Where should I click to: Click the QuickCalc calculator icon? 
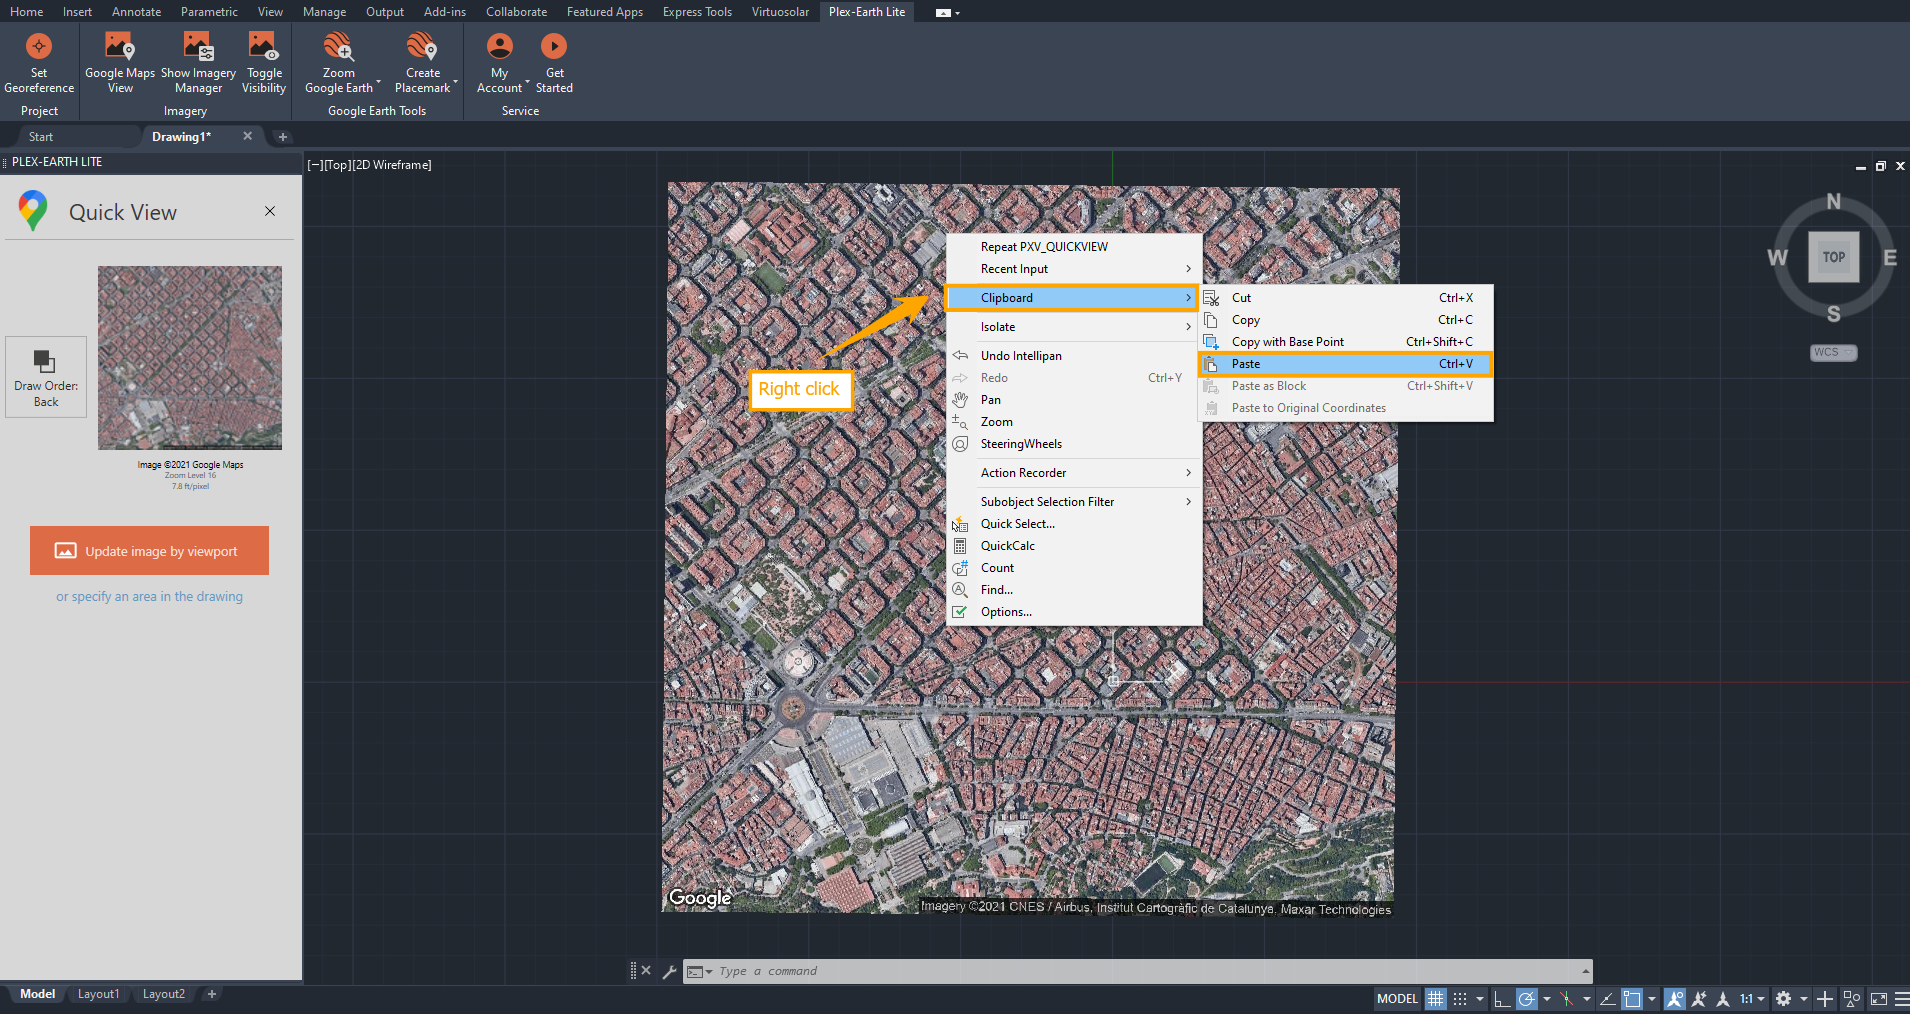(x=960, y=546)
